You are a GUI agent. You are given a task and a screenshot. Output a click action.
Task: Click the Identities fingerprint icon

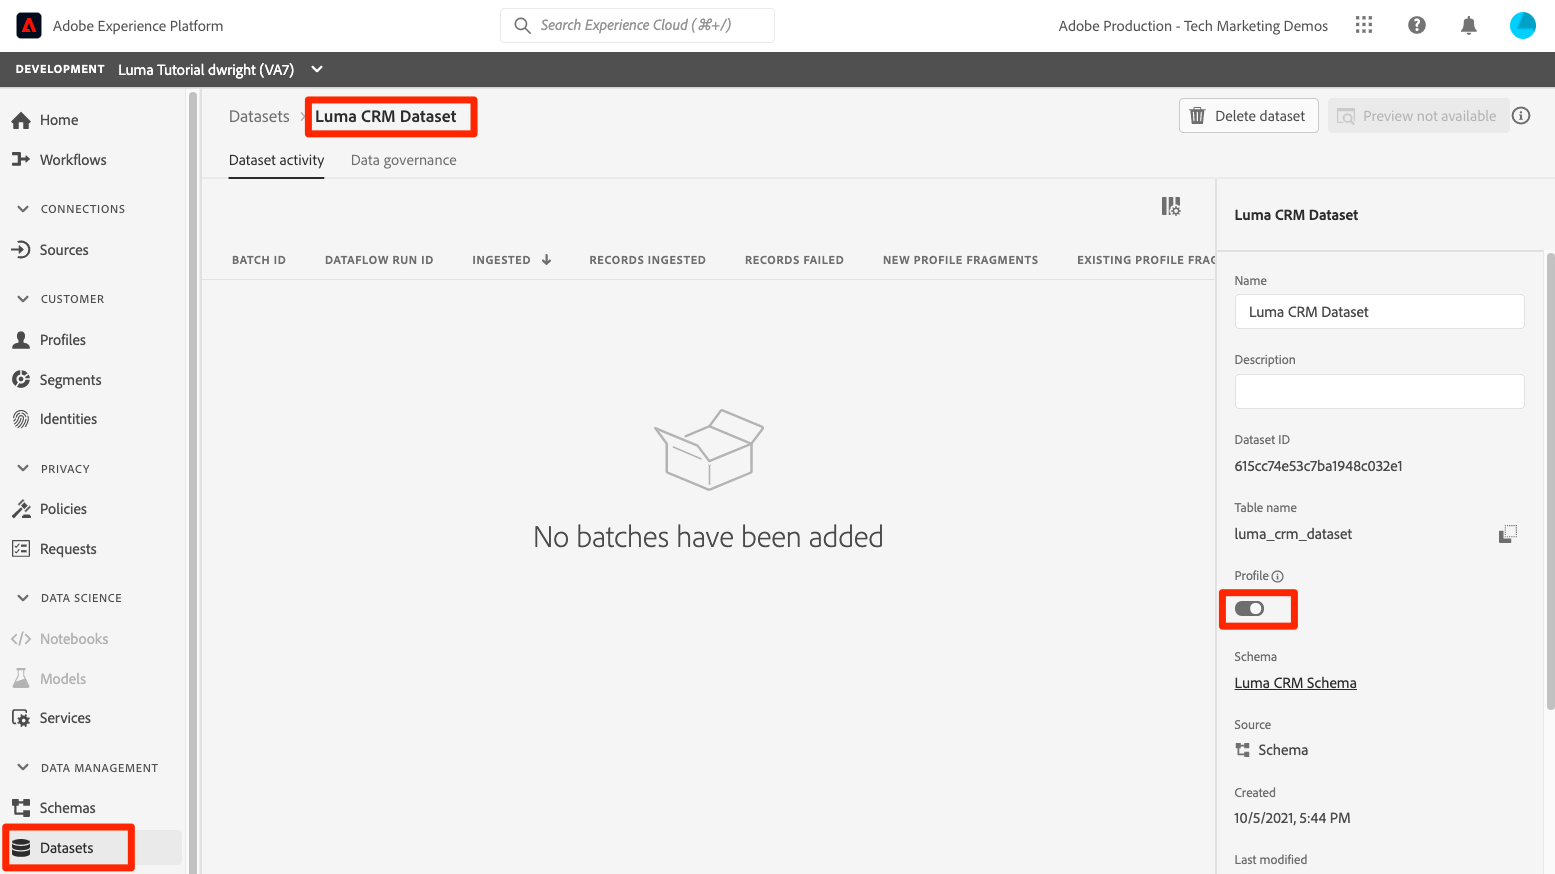(x=21, y=419)
